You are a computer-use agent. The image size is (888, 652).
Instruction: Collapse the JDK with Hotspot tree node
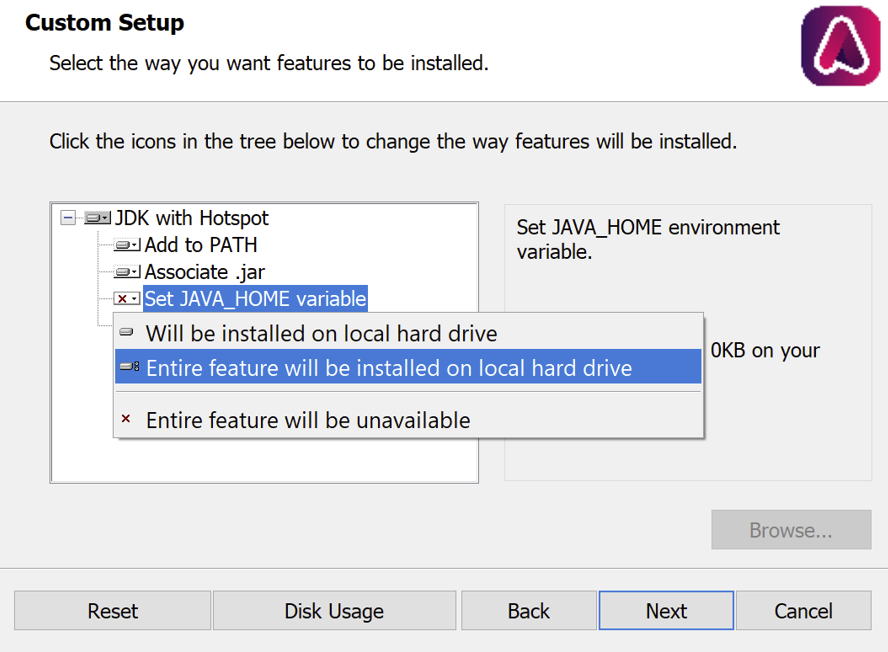68,218
